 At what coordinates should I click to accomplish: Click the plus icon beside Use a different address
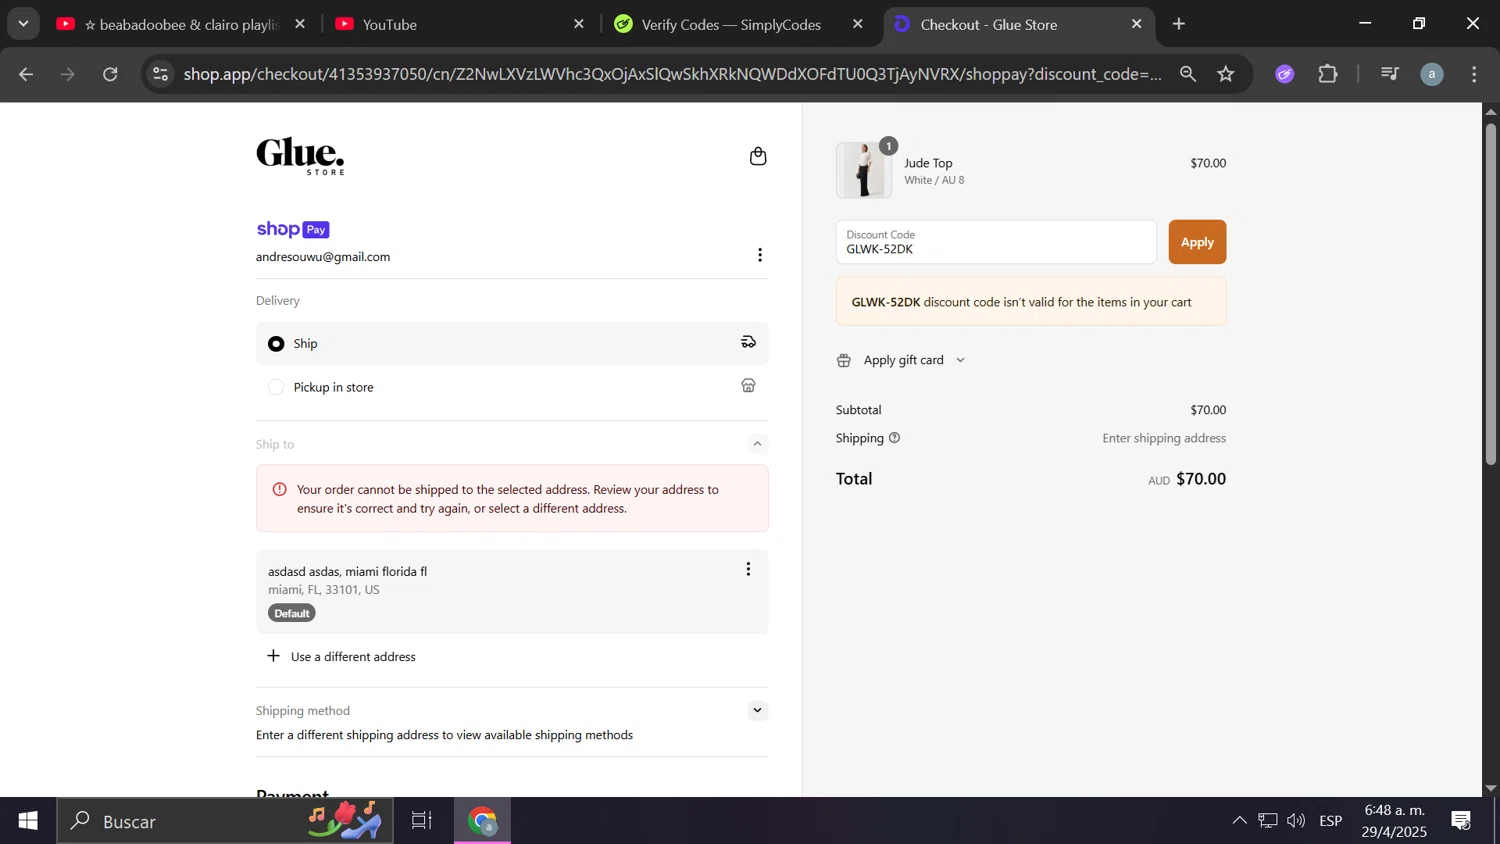(x=273, y=656)
